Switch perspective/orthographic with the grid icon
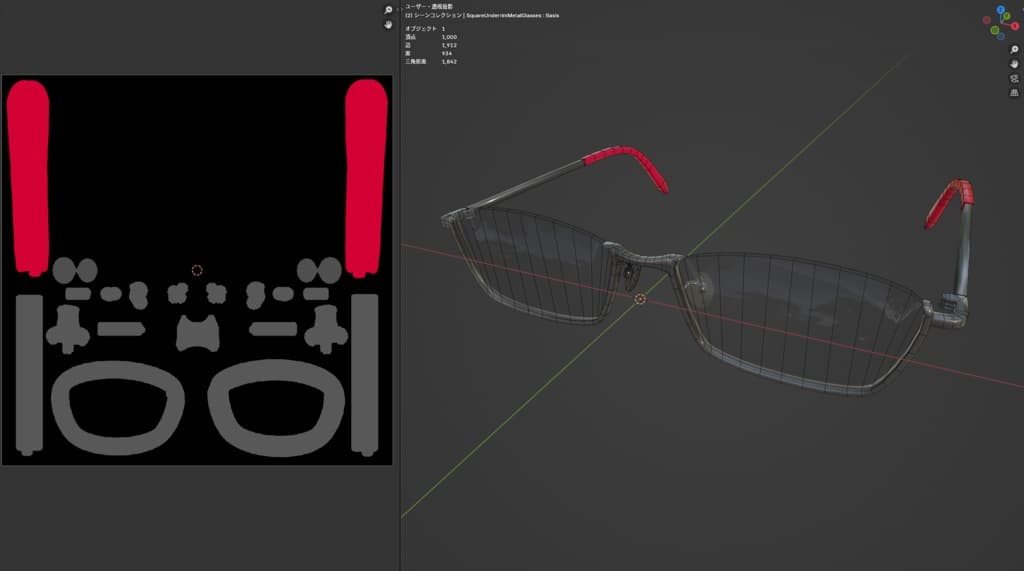The height and width of the screenshot is (571, 1024). 1012,92
